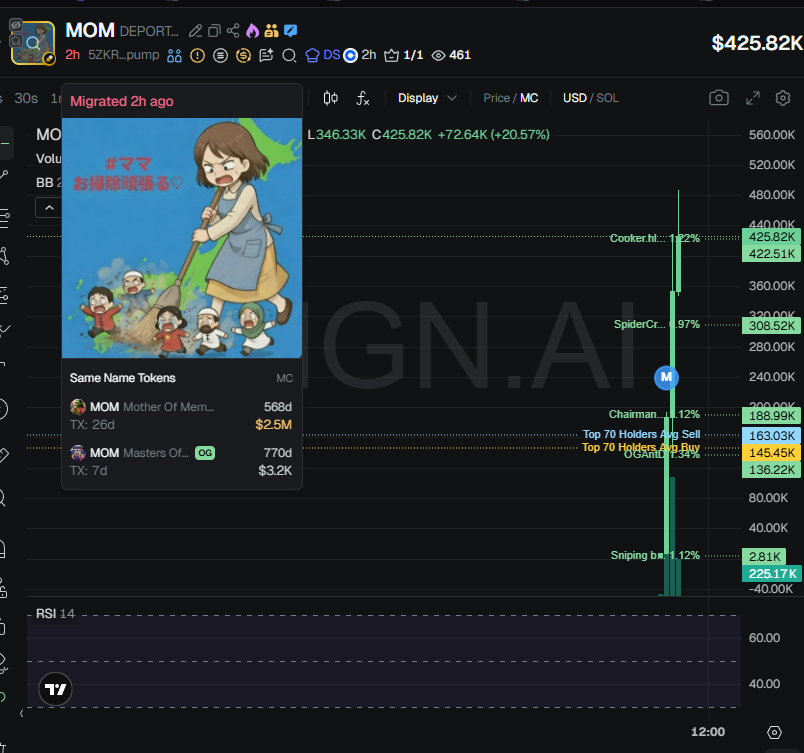Copy the token name with the copy icon
The height and width of the screenshot is (753, 804).
(x=214, y=31)
